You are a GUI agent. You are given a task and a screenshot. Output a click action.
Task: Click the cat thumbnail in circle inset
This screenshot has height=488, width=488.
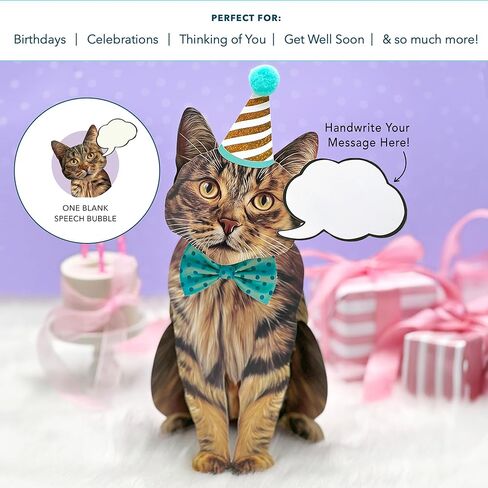(81, 162)
